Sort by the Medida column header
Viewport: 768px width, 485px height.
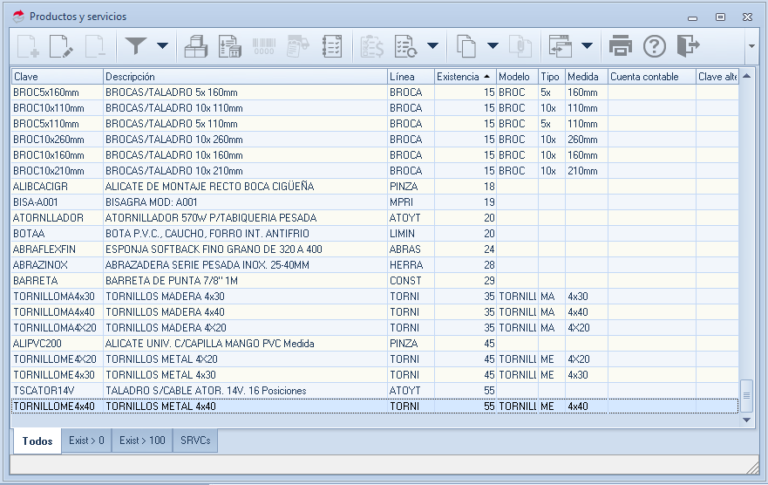point(587,77)
